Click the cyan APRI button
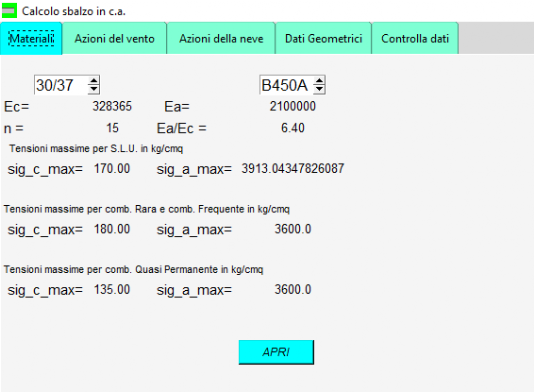 (x=276, y=352)
